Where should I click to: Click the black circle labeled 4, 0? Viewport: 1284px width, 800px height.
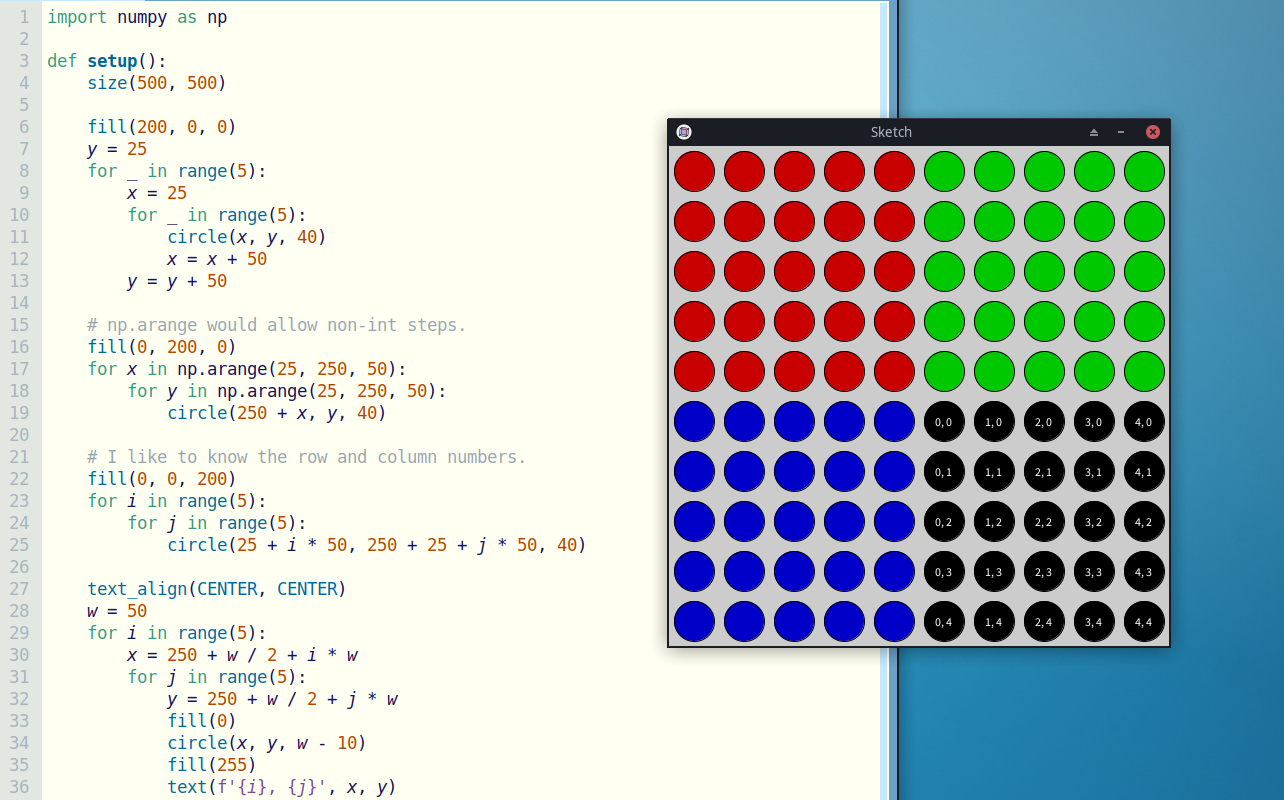coord(1144,422)
